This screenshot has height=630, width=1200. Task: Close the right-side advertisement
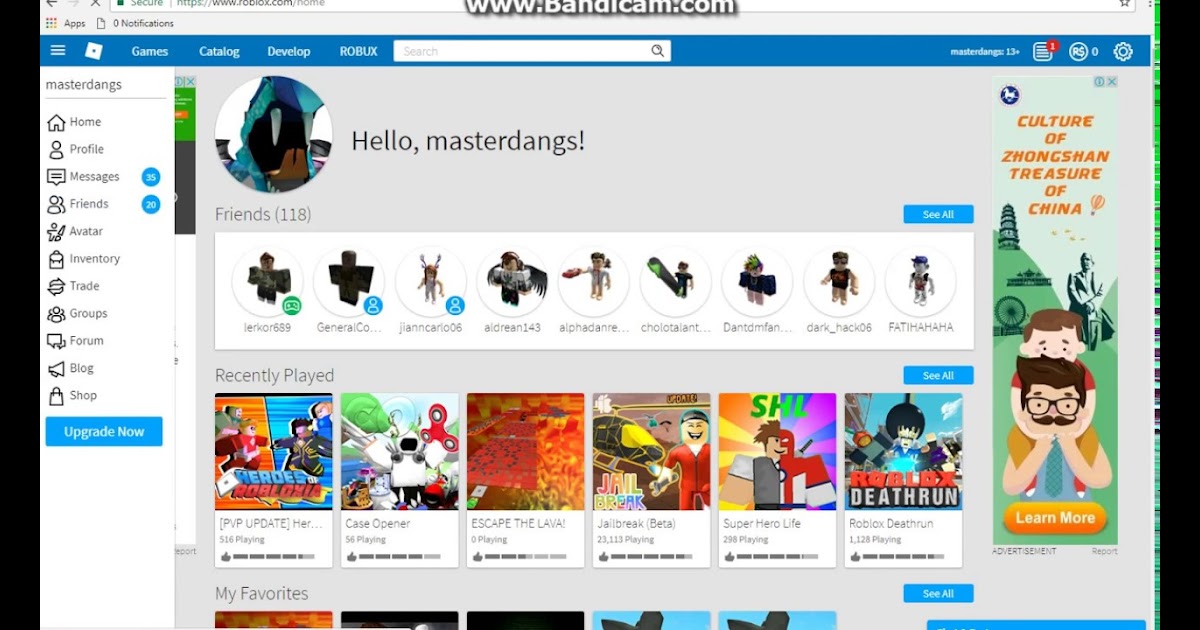(x=1111, y=82)
